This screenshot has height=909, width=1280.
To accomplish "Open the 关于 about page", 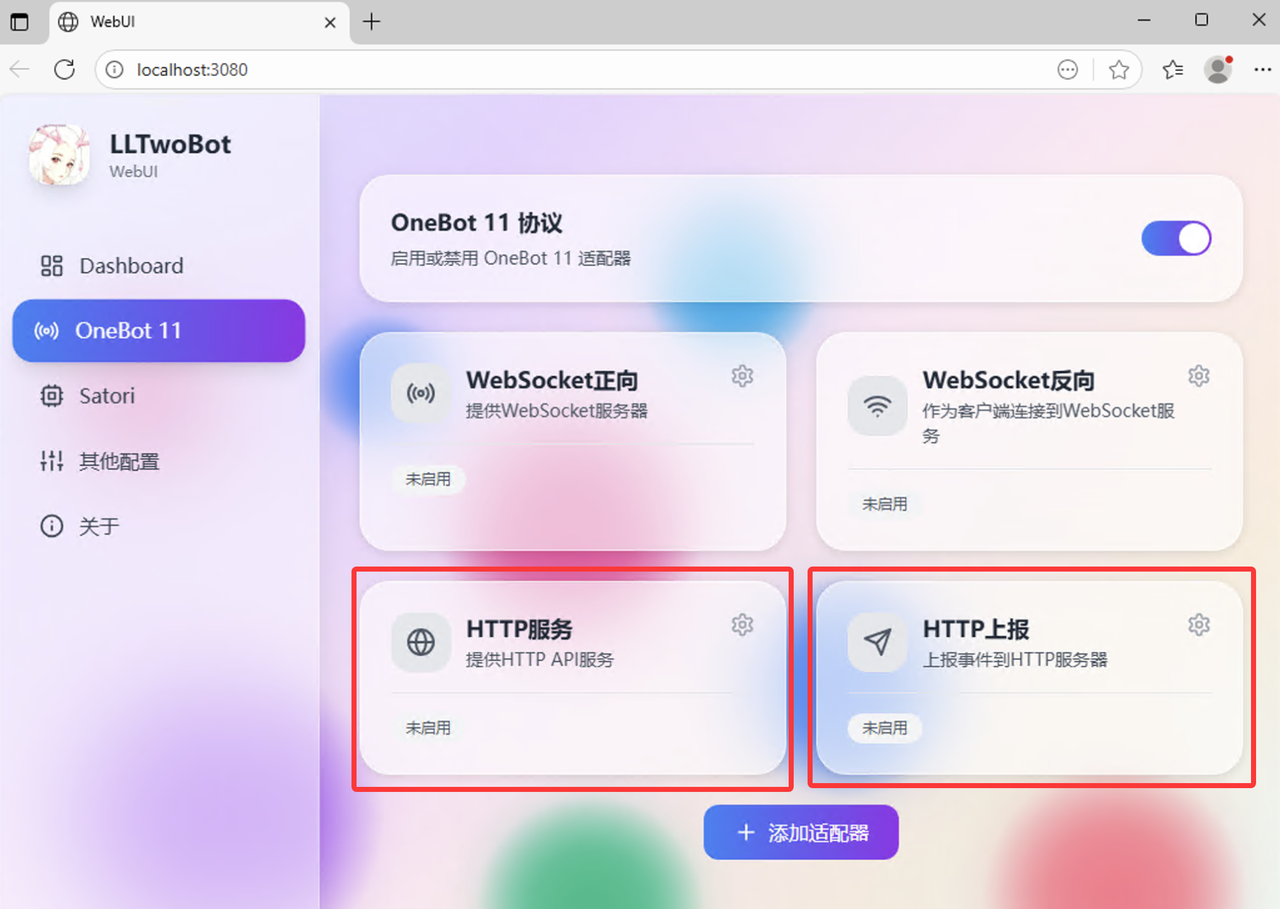I will 98,526.
